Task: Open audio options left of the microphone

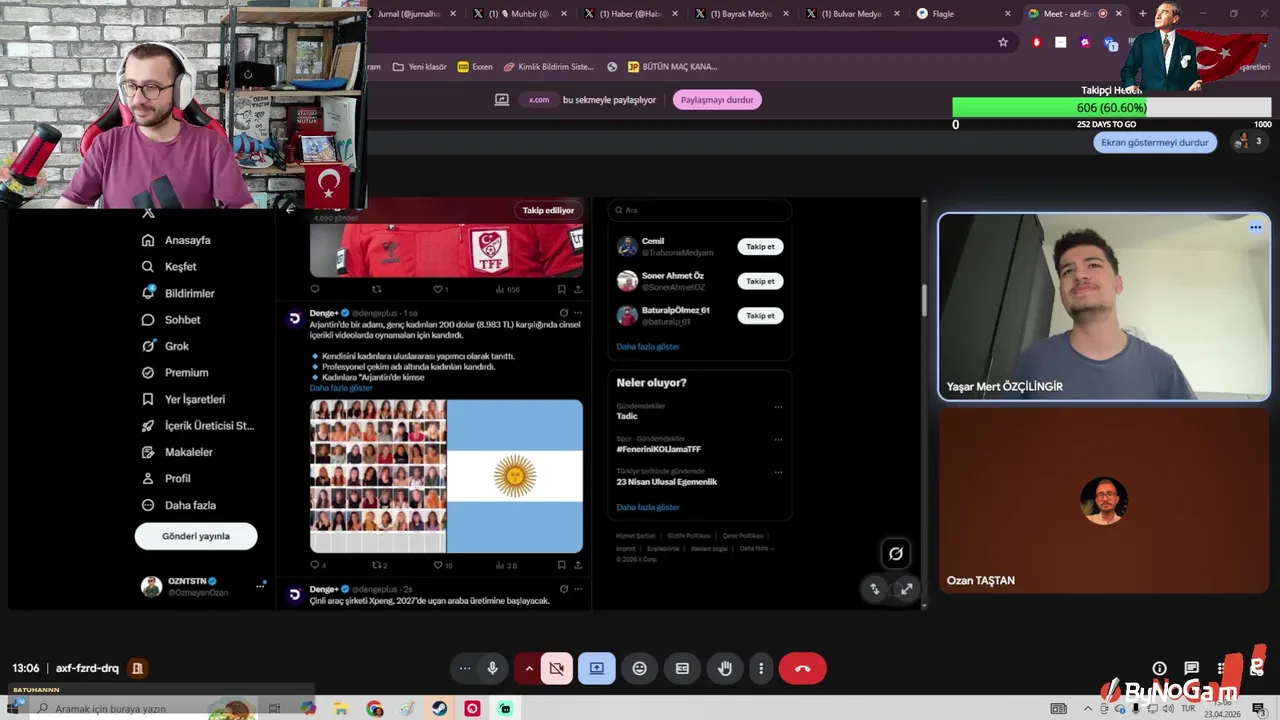Action: pyautogui.click(x=465, y=668)
